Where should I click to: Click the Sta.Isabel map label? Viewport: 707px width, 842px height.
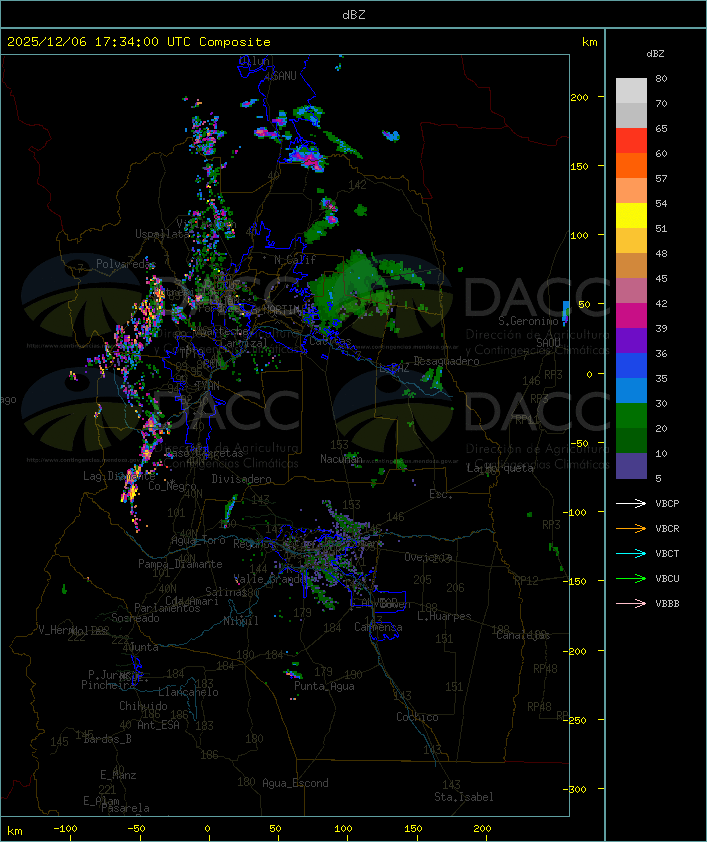point(464,797)
